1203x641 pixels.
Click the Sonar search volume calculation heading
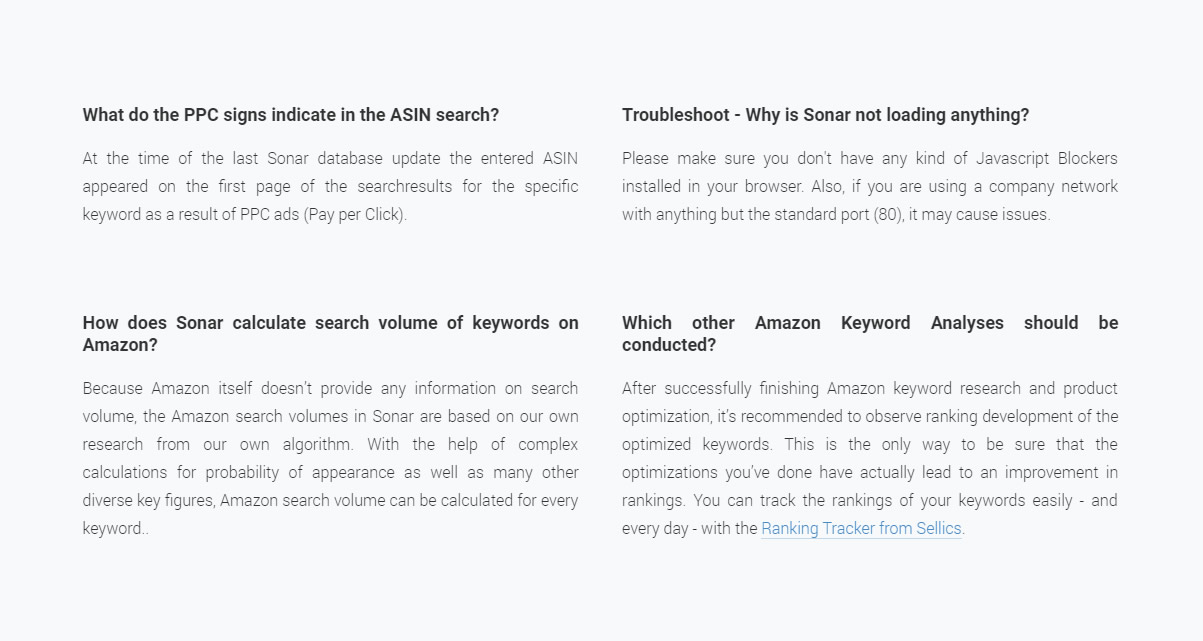(331, 334)
